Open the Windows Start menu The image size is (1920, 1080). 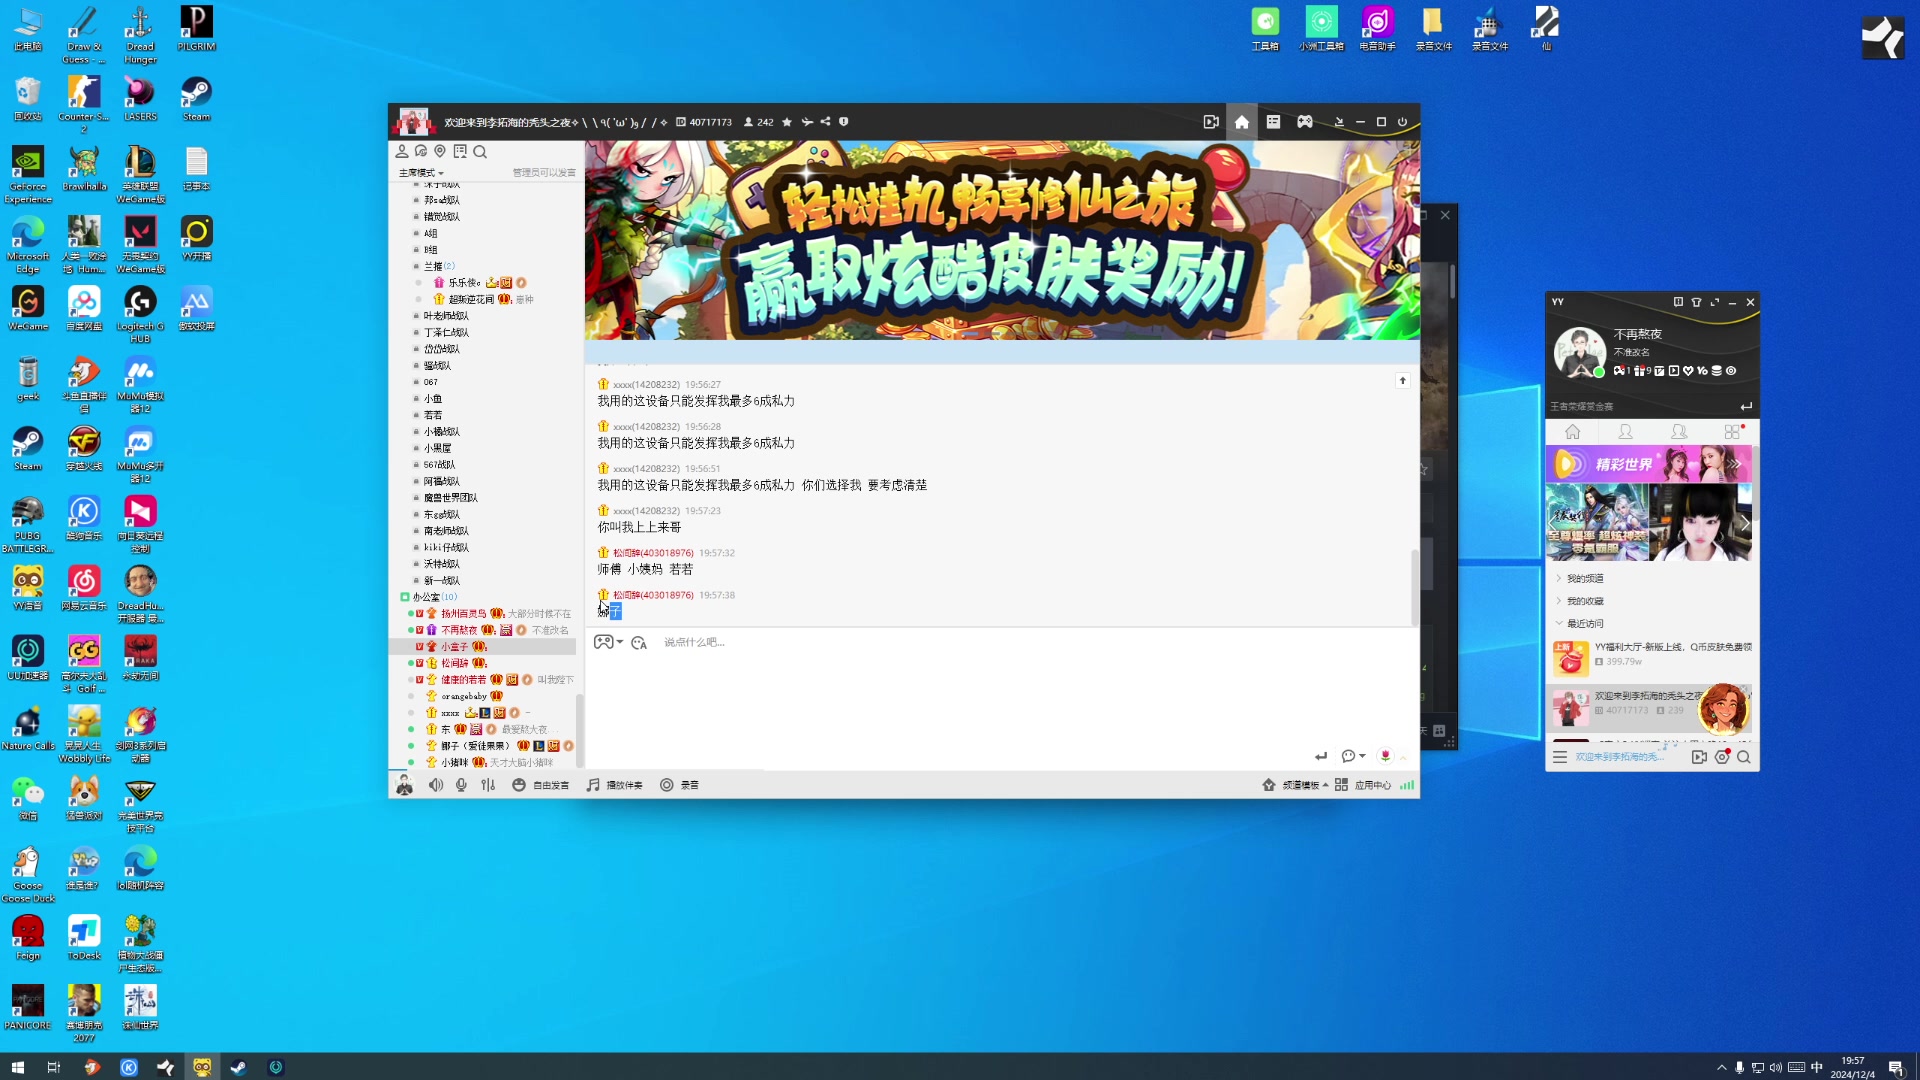pos(17,1067)
